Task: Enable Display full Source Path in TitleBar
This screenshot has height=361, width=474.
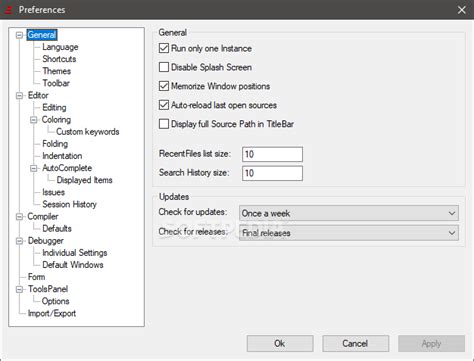Action: point(164,124)
